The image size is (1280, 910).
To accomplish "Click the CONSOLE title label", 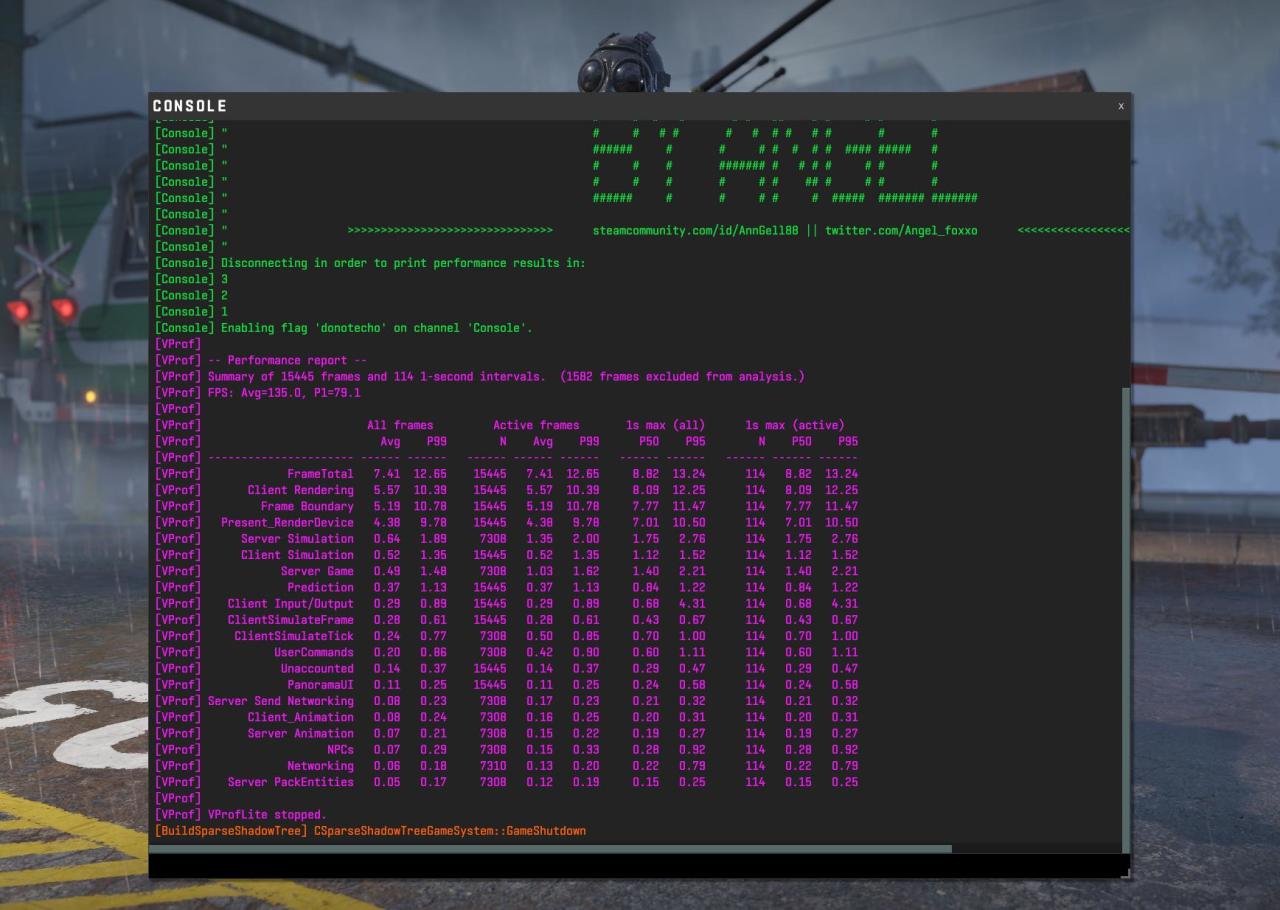I will coord(190,106).
